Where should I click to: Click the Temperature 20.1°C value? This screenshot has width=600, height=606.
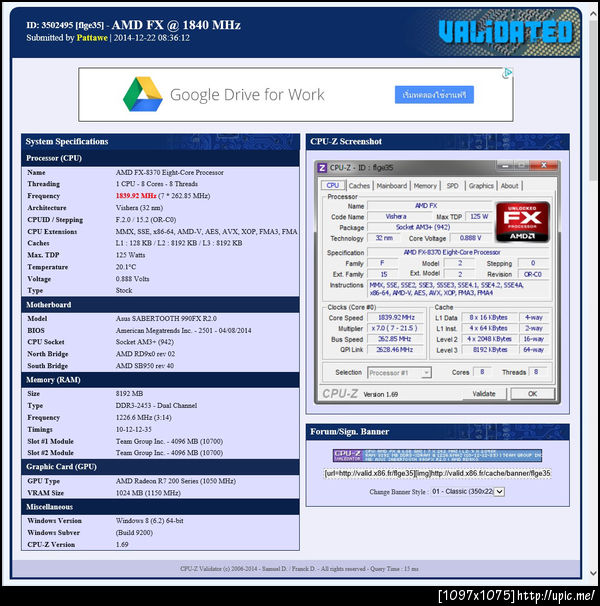126,267
